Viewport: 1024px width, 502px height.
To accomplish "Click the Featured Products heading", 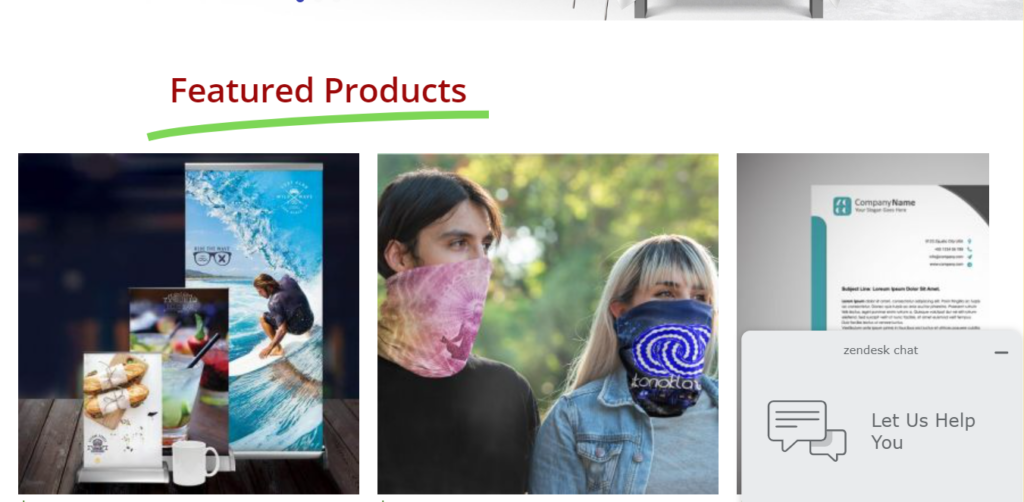I will (x=318, y=90).
